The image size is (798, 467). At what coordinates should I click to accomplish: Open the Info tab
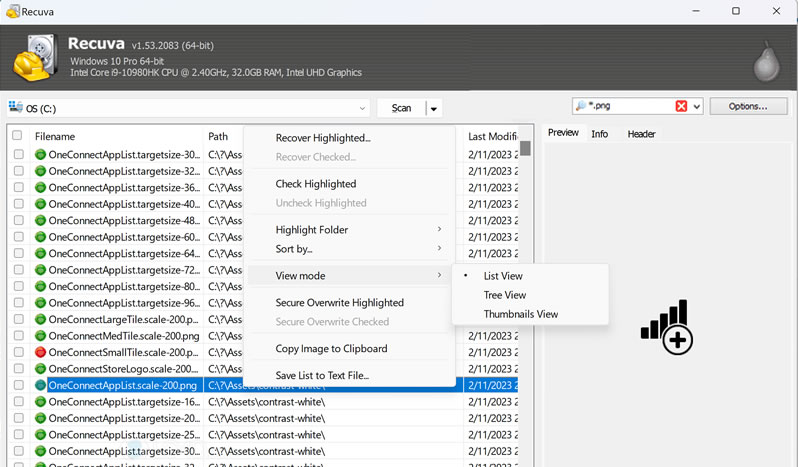pyautogui.click(x=600, y=134)
